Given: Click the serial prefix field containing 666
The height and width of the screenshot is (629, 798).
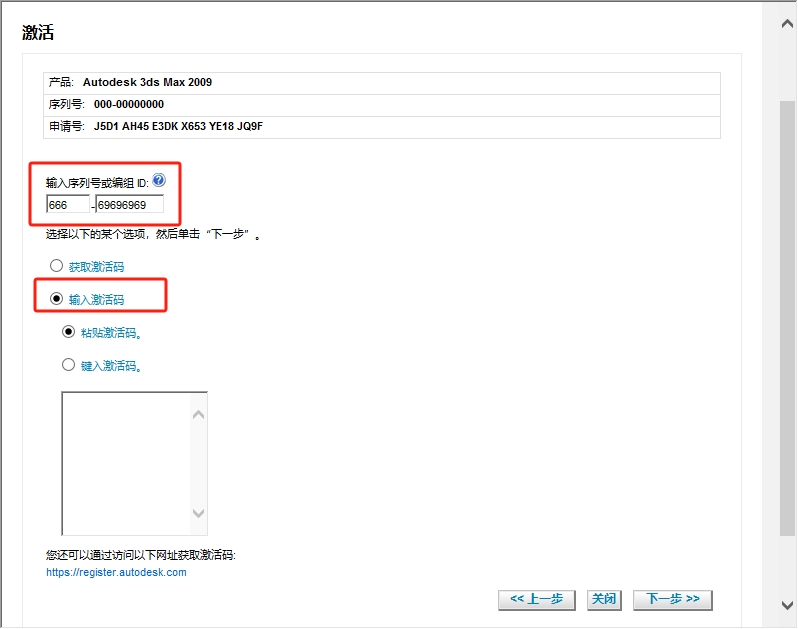Looking at the screenshot, I should click(67, 205).
